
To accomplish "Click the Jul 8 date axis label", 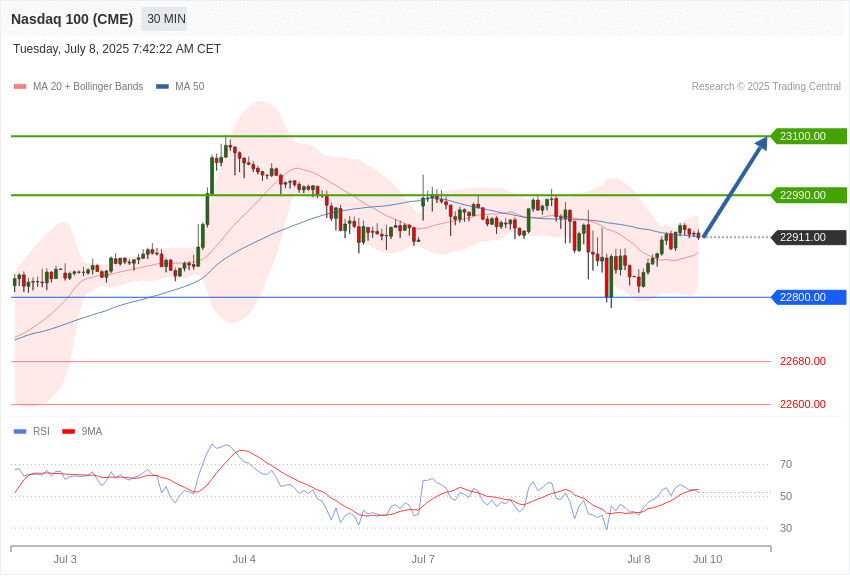I will click(x=639, y=559).
